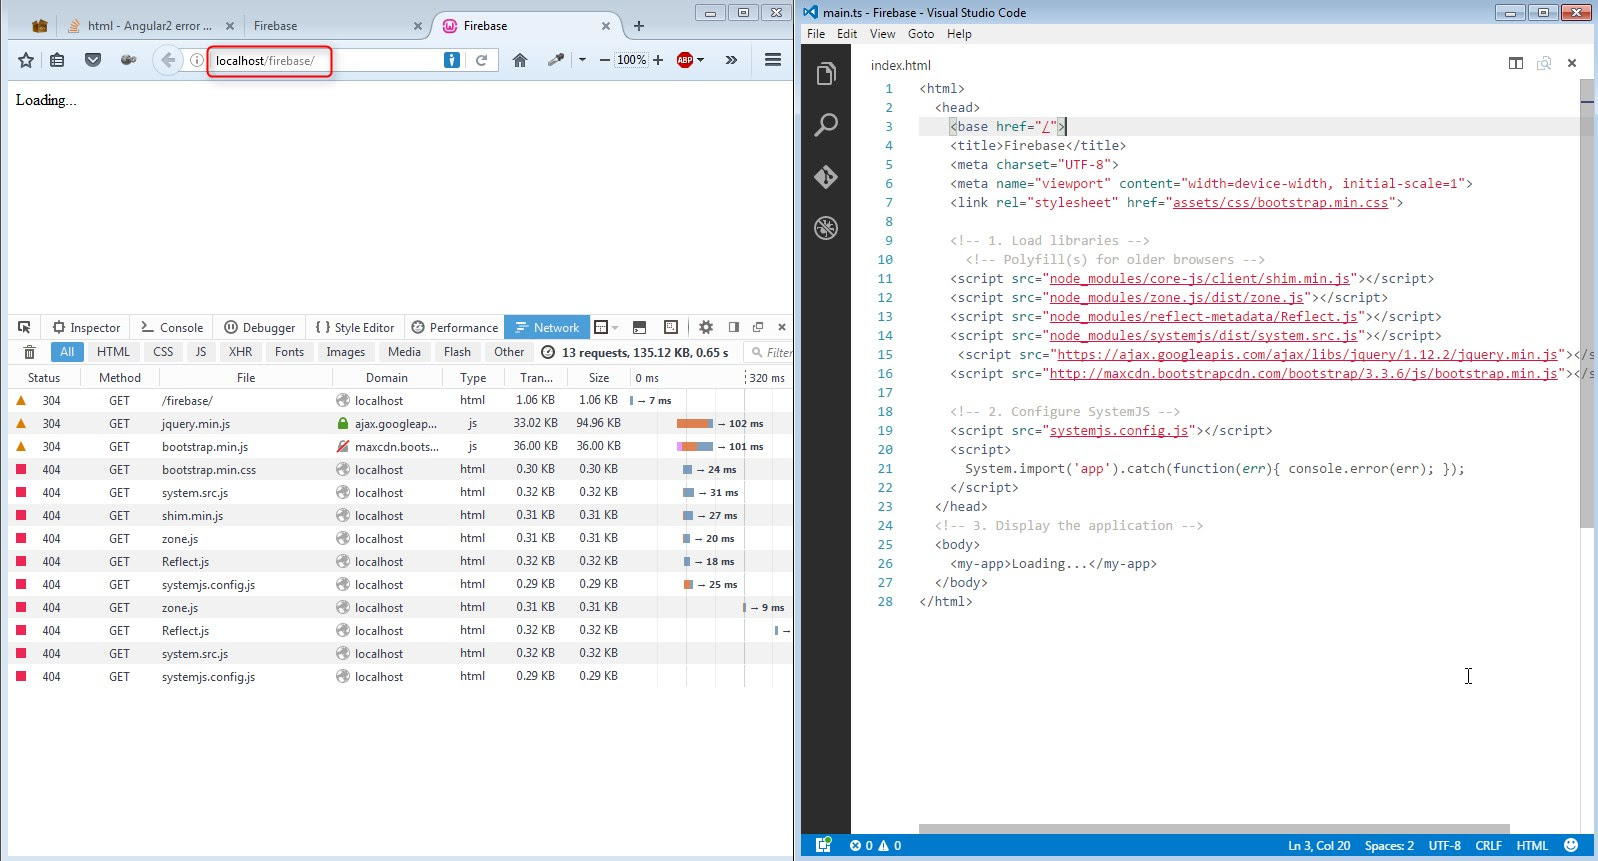The width and height of the screenshot is (1598, 861).
Task: Open a new Firefox tab
Action: coord(639,26)
